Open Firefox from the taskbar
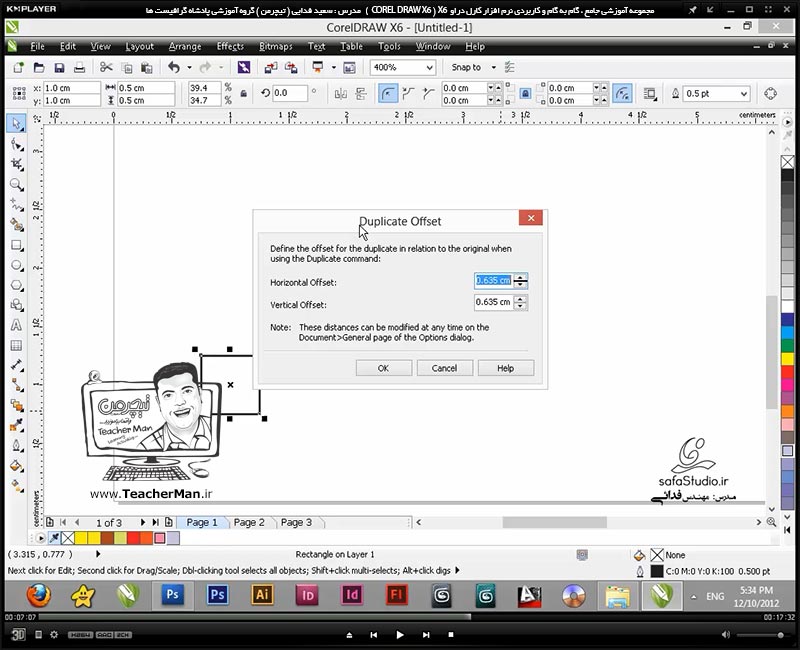This screenshot has height=650, width=800. [x=39, y=595]
